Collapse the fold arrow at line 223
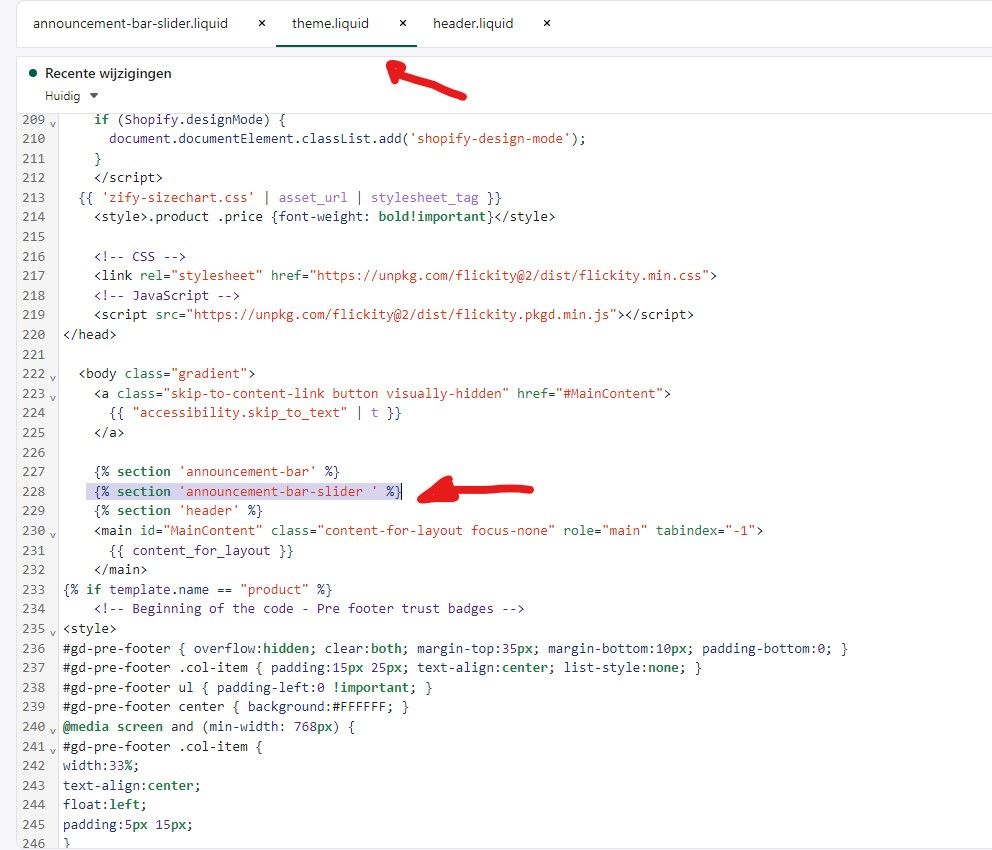The width and height of the screenshot is (992, 850). [53, 398]
